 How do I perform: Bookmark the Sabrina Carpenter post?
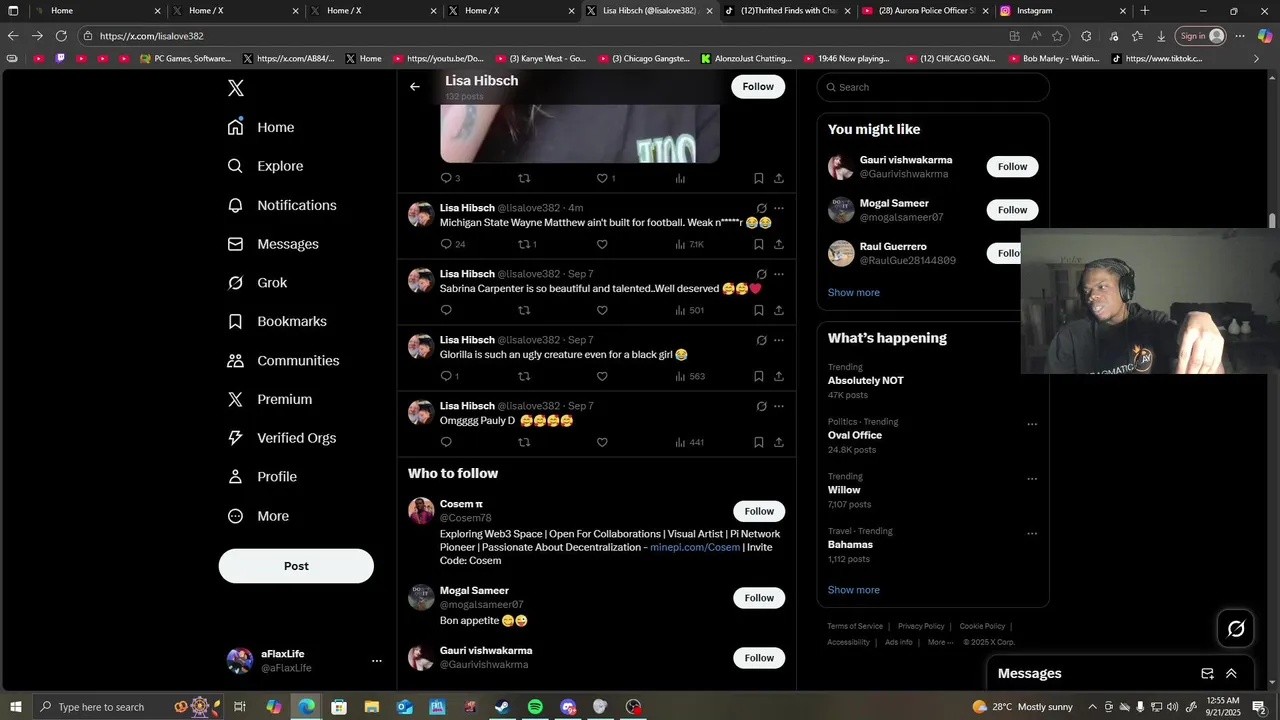click(x=758, y=310)
